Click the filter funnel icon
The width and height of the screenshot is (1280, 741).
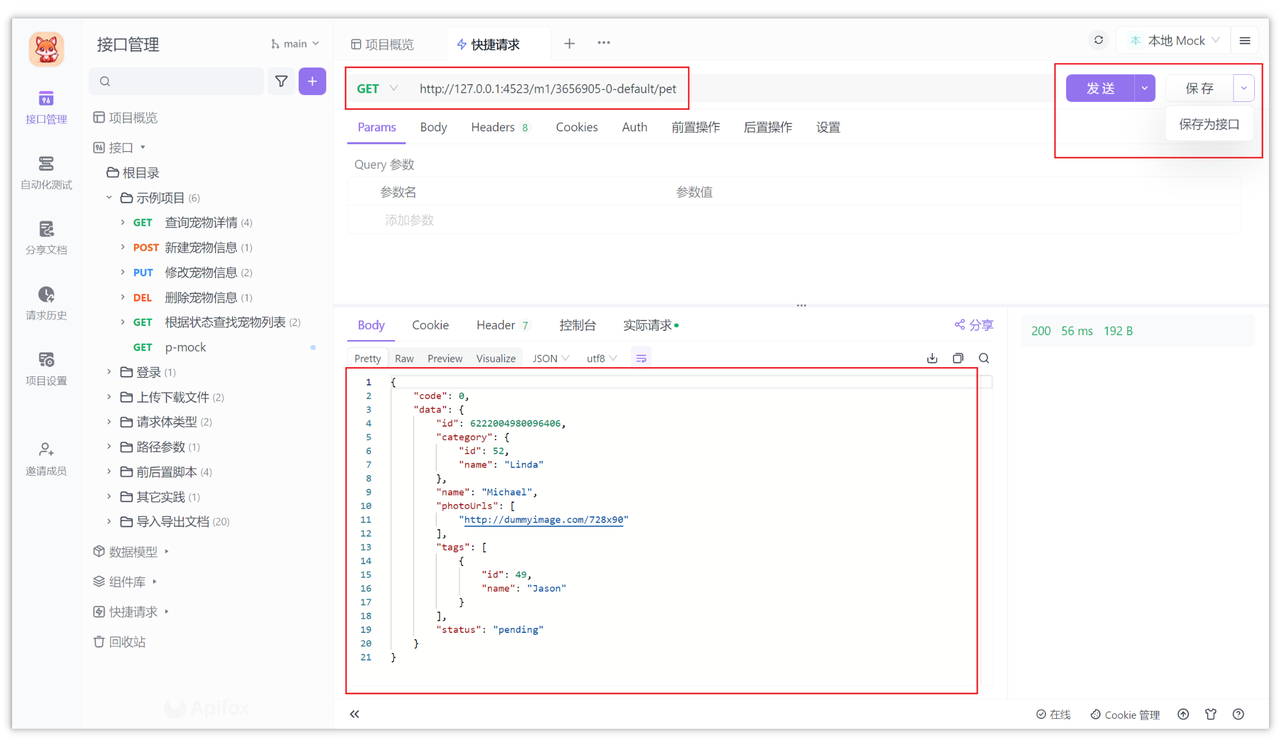coord(281,82)
